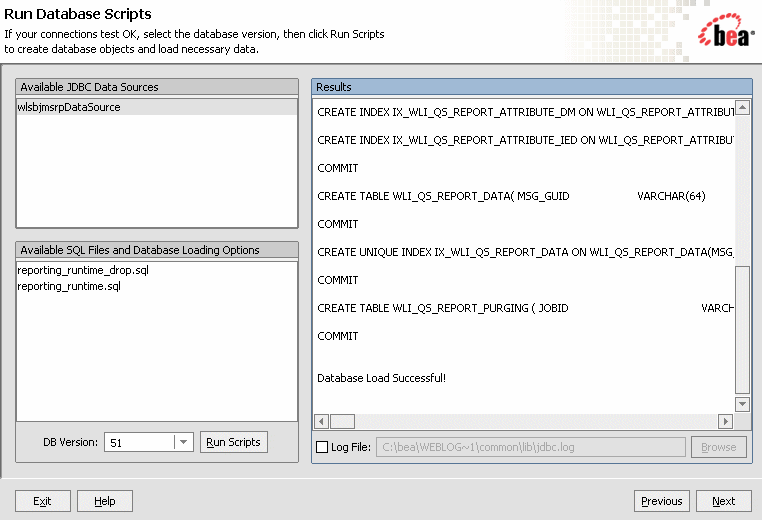The width and height of the screenshot is (762, 520).
Task: Click the CREATE TABLE WLI_QS_REPORT_DATA line
Action: point(511,196)
